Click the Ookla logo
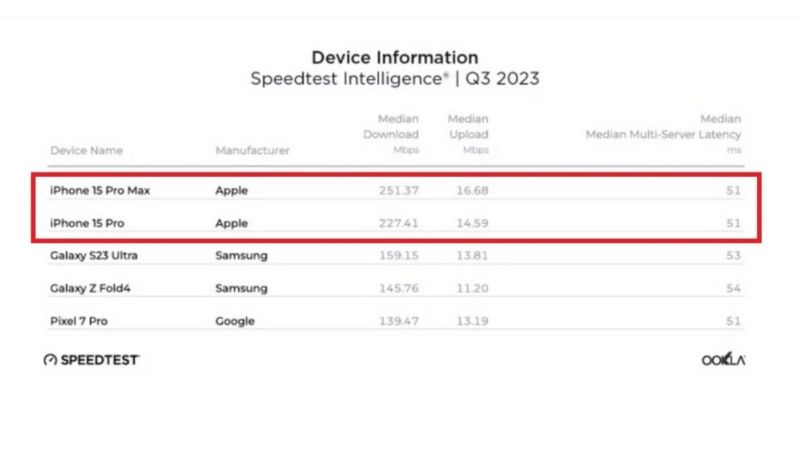The image size is (800, 450). point(723,360)
